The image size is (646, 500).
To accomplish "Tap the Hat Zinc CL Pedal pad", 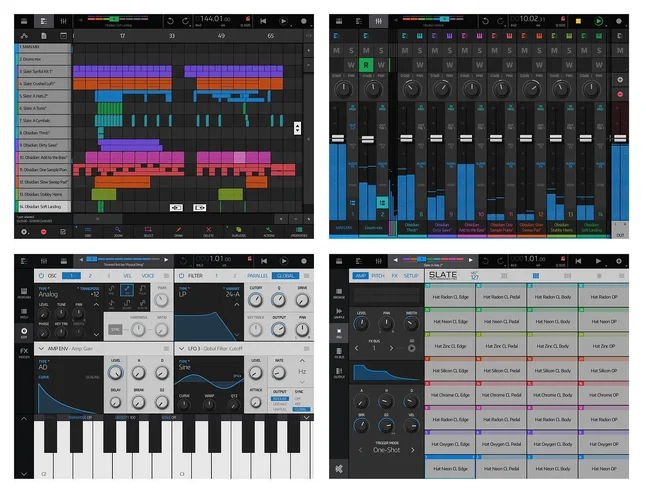I will coord(501,345).
